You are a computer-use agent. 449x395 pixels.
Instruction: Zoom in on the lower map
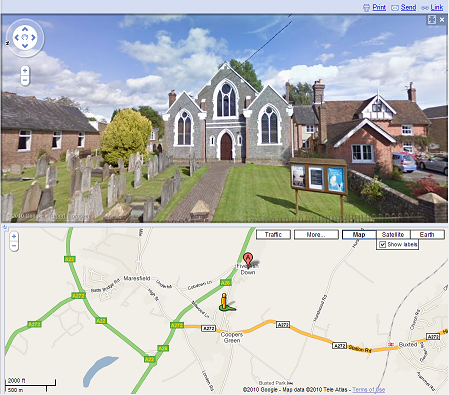(14, 236)
